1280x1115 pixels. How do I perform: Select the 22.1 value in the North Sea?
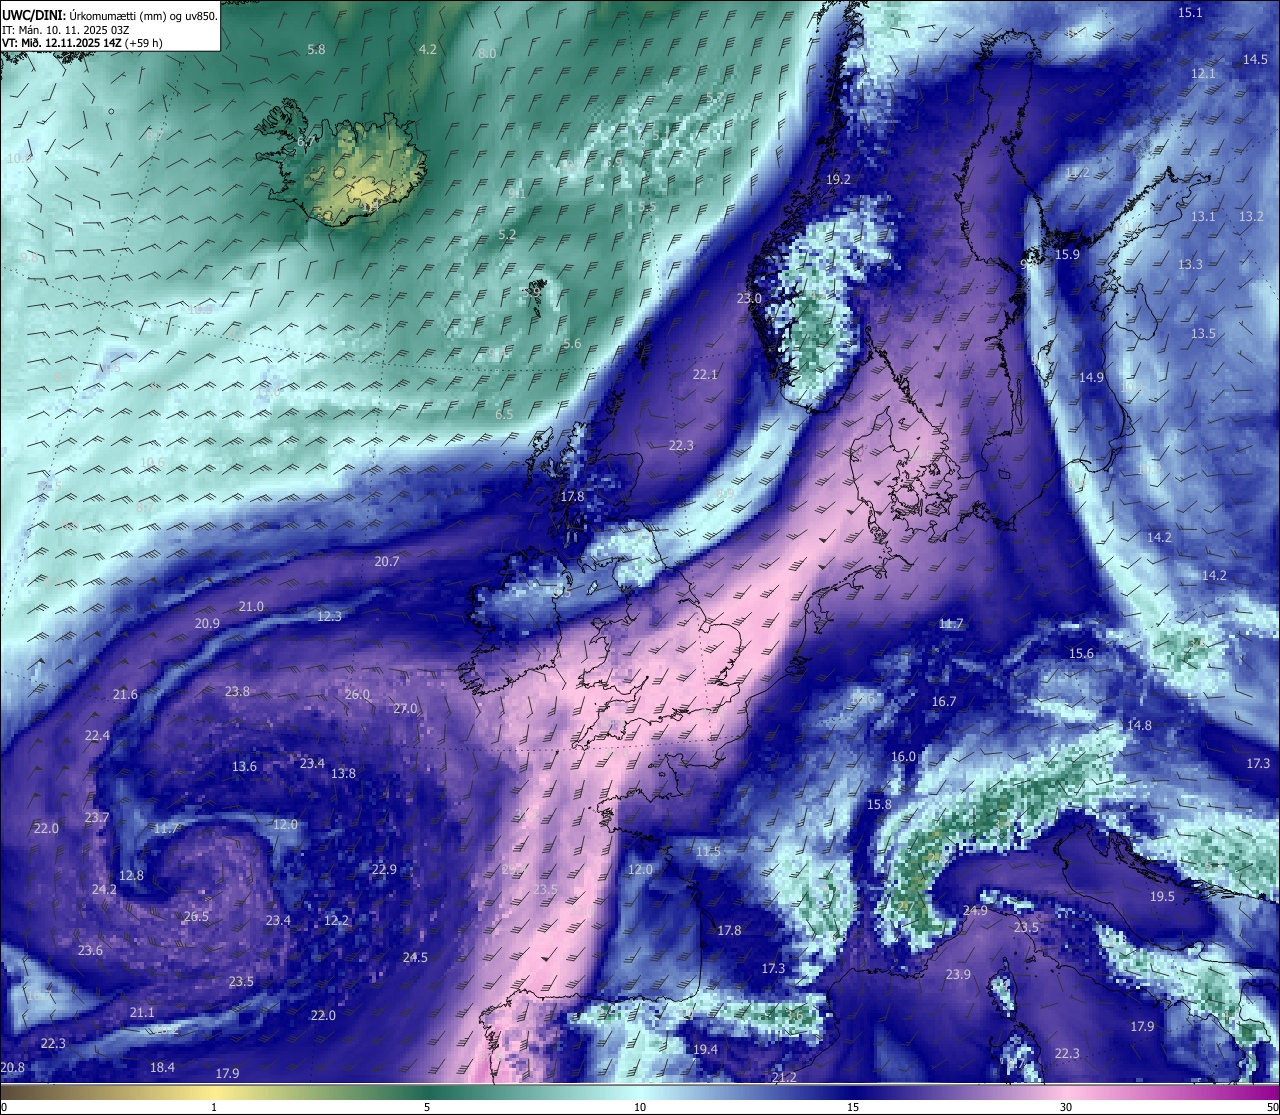point(705,374)
